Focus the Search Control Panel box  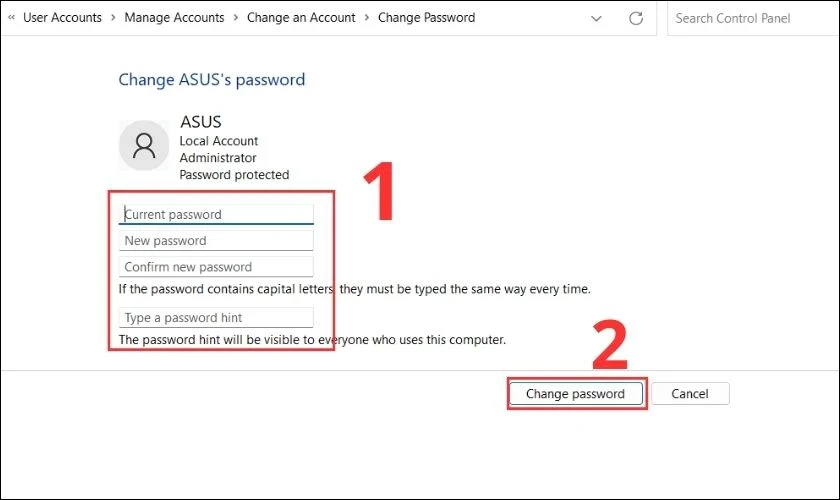coord(750,18)
